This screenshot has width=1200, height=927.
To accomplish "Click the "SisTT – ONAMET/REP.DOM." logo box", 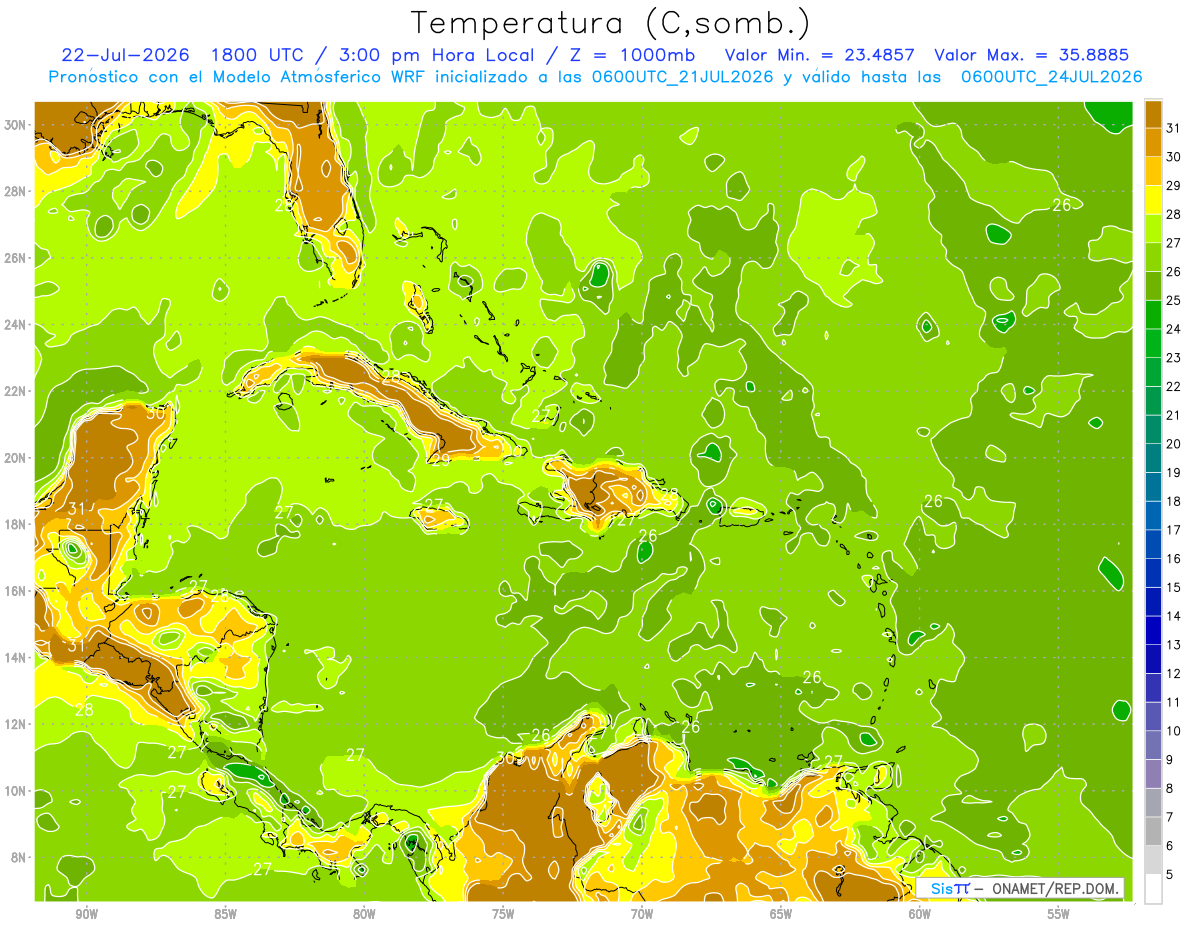I will coord(1020,889).
